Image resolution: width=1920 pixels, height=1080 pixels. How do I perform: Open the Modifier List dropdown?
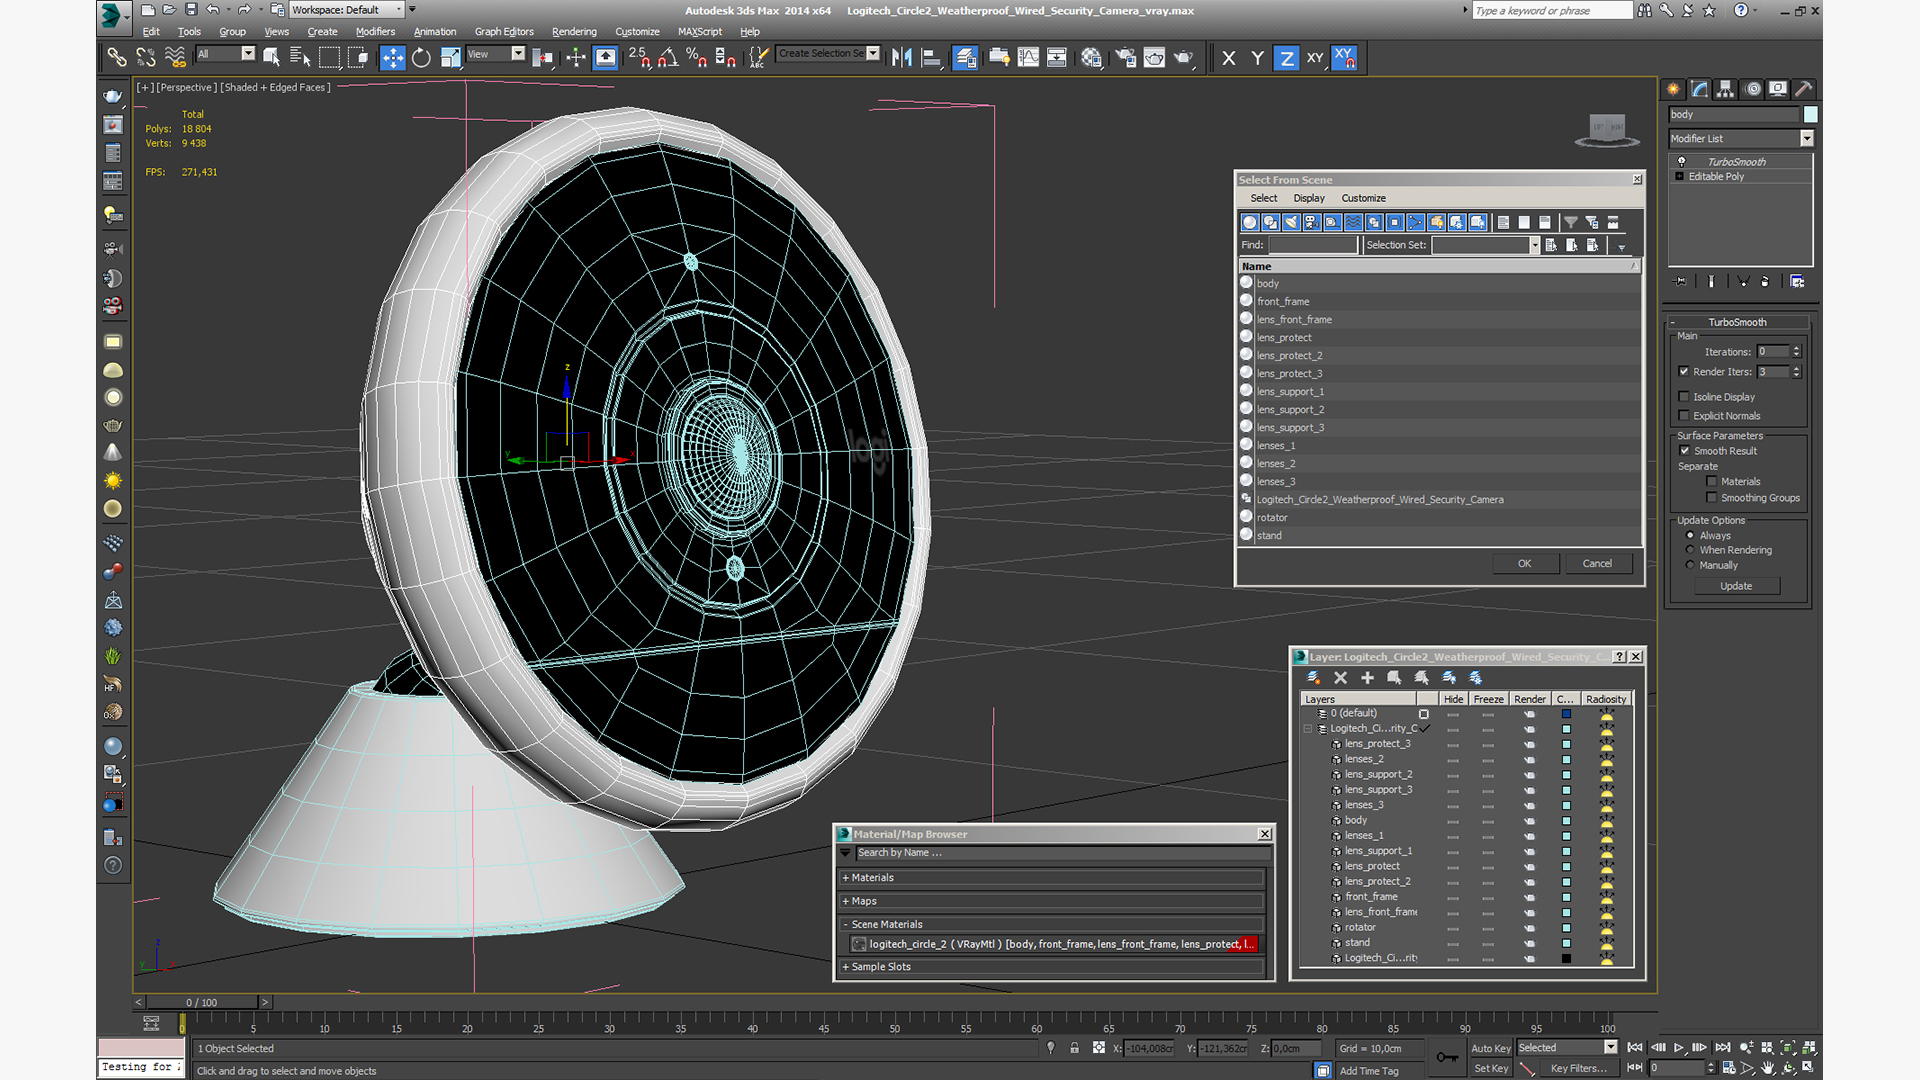coord(1806,139)
